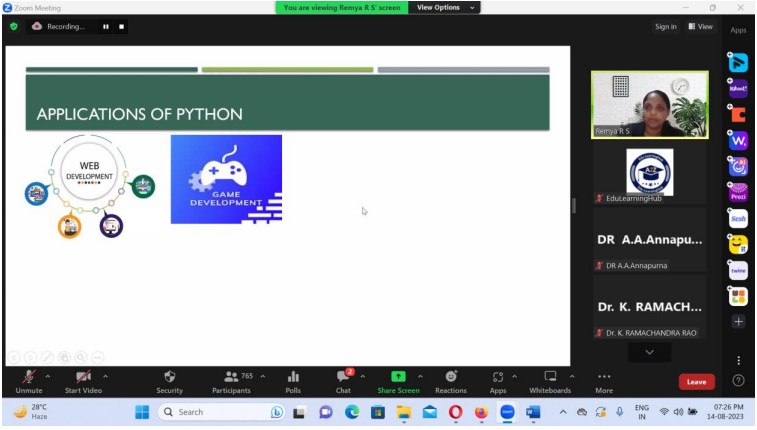This screenshot has height=430, width=757.
Task: Open the Chat panel
Action: coord(343,380)
